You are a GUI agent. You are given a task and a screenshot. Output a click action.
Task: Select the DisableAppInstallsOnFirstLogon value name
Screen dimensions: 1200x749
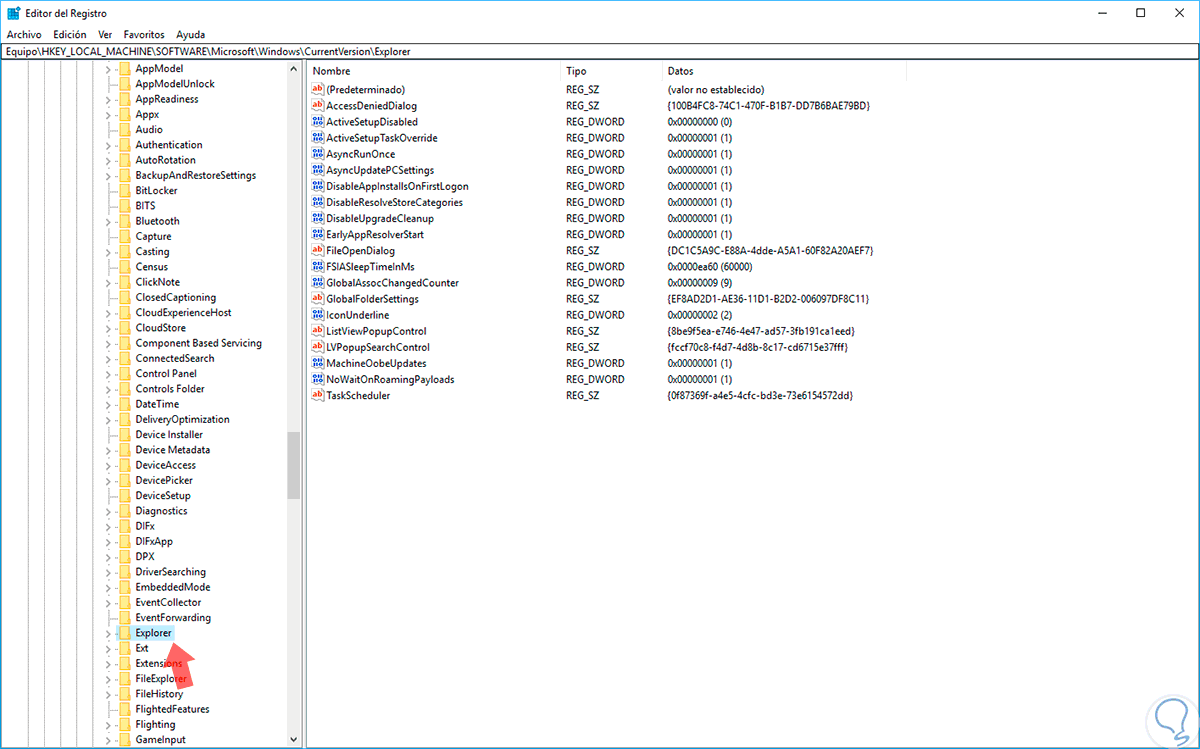[397, 186]
